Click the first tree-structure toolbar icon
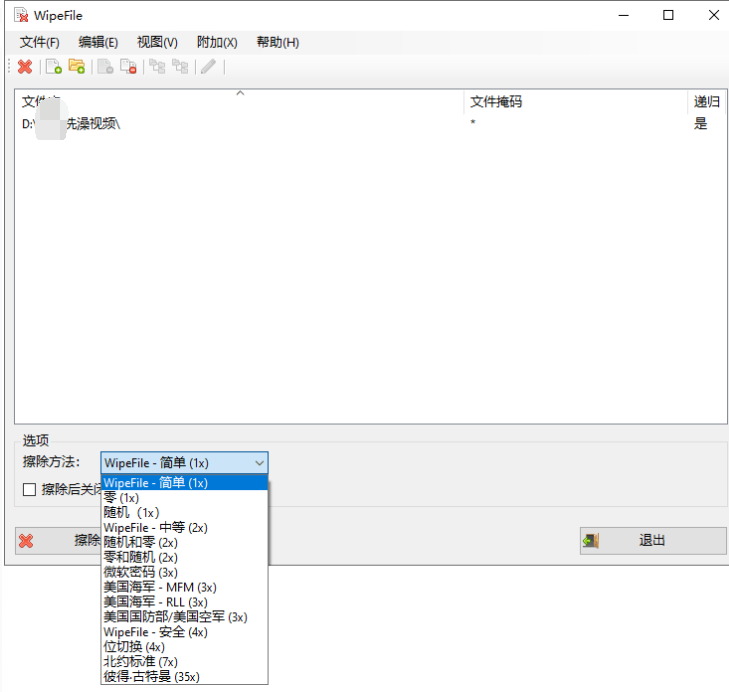 [x=157, y=67]
